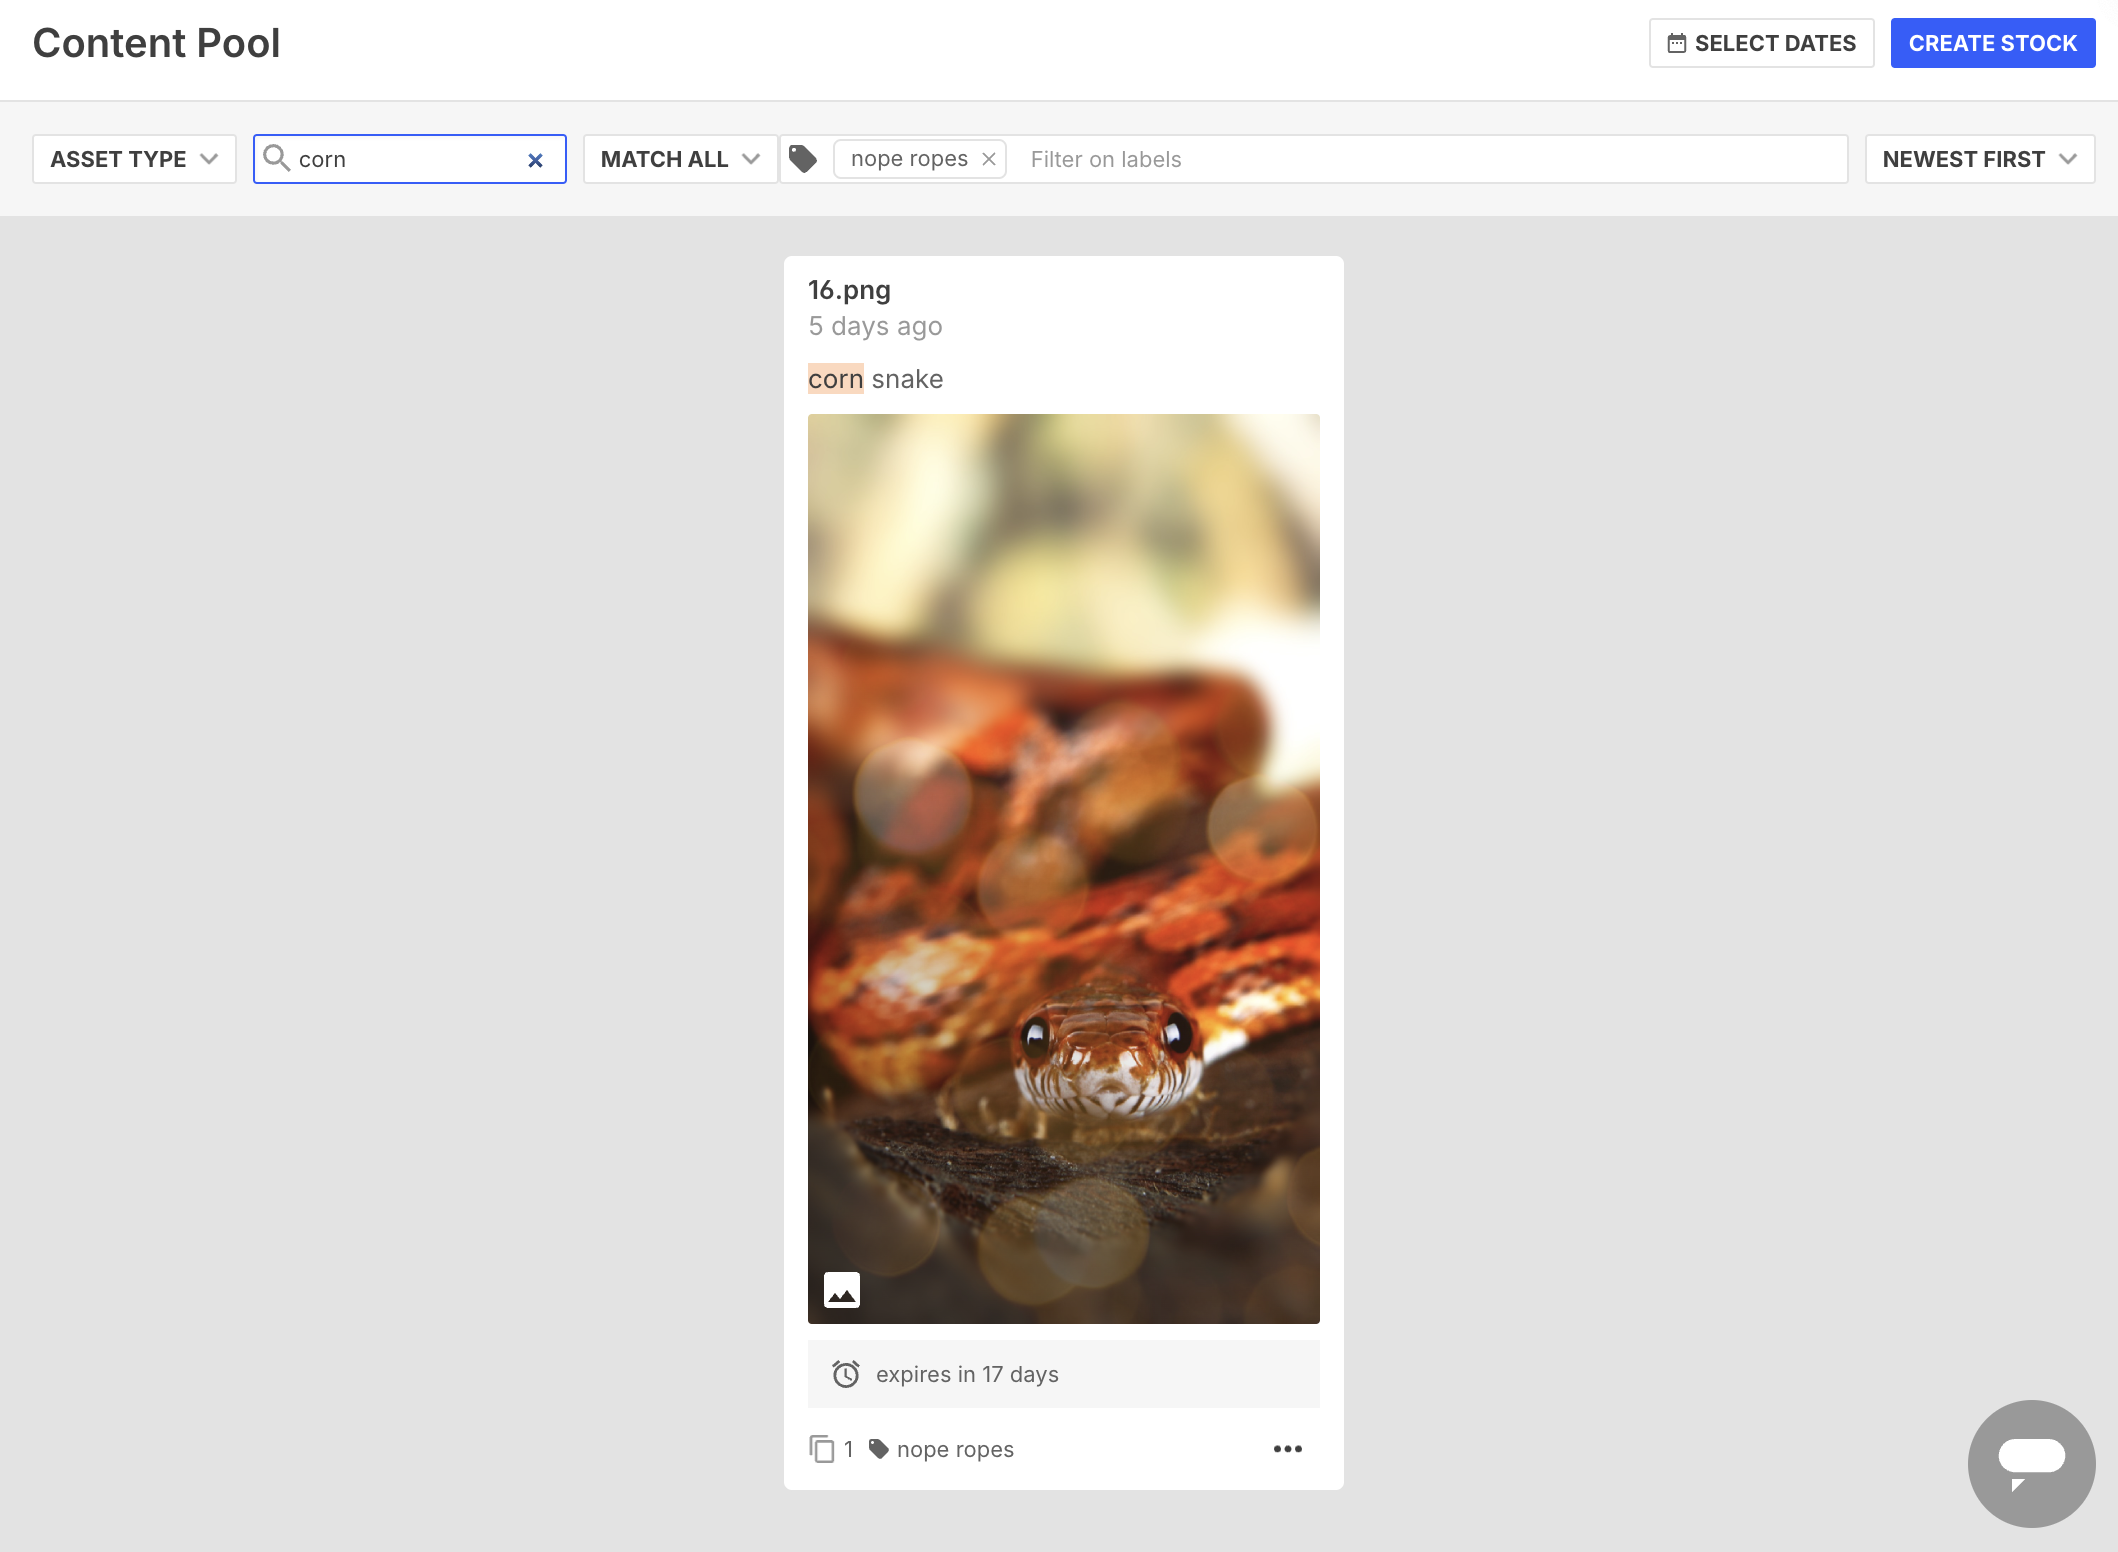
Task: Click the expires in 17 days text
Action: [x=967, y=1374]
